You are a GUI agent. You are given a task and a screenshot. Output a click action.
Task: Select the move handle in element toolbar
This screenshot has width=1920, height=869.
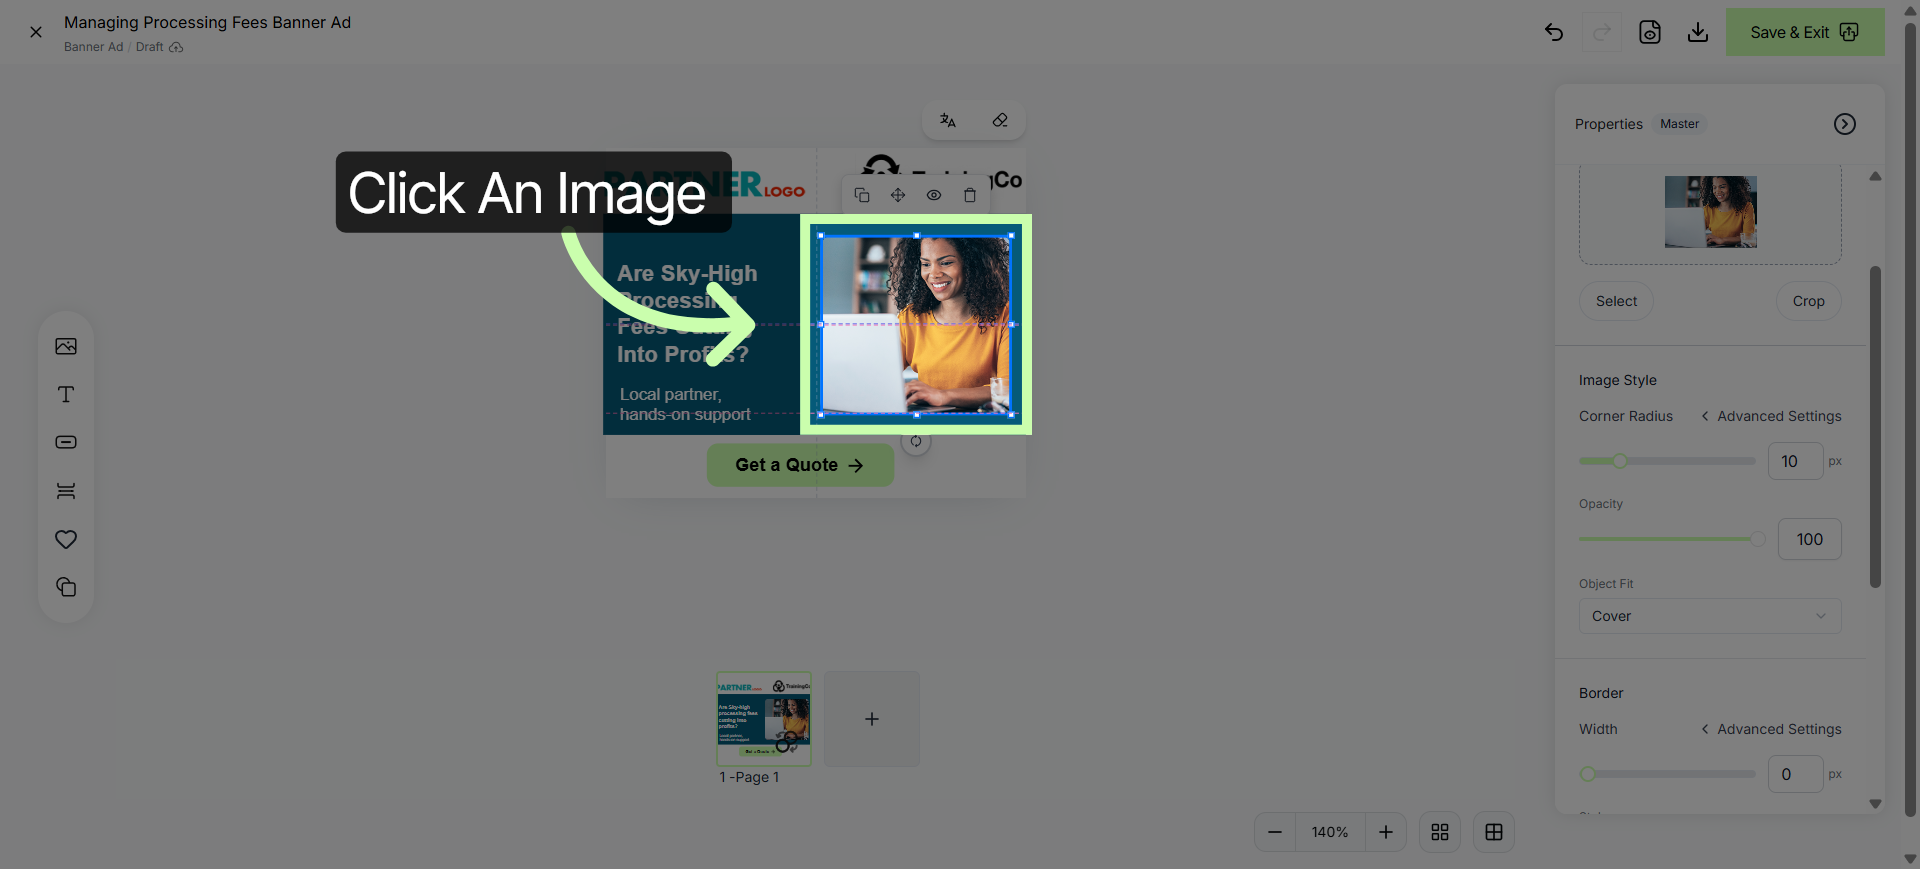(x=898, y=195)
